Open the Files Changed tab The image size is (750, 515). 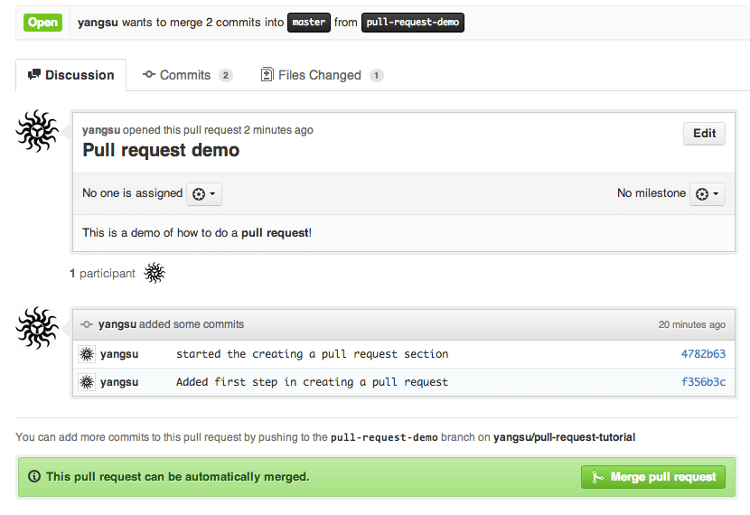[322, 75]
